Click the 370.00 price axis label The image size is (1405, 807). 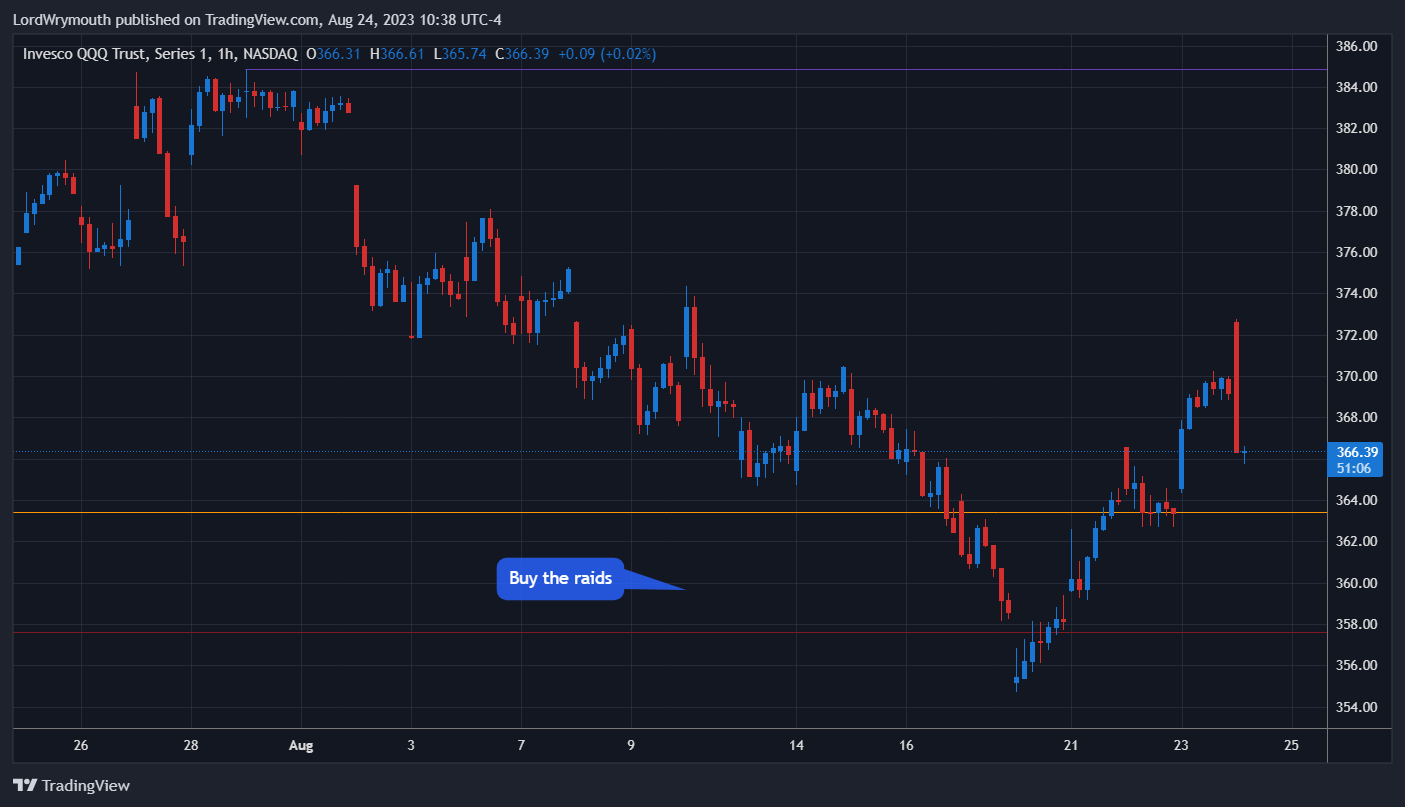pyautogui.click(x=1357, y=376)
